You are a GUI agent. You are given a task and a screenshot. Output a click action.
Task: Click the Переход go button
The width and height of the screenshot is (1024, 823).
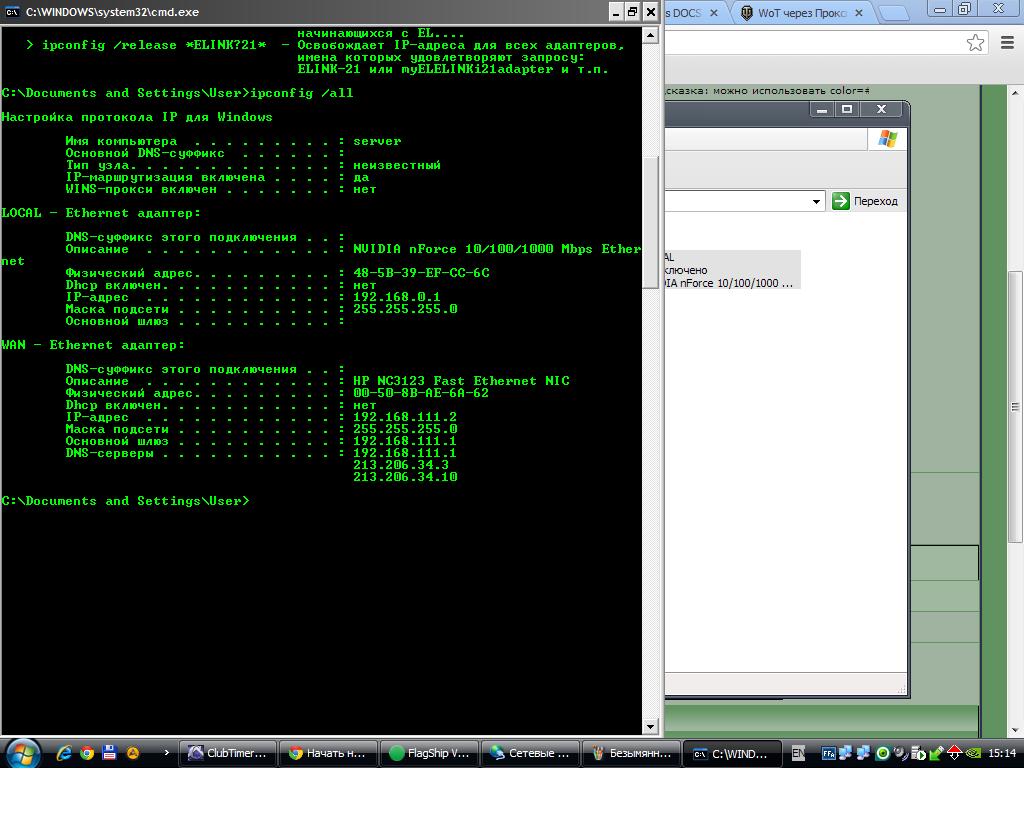pos(865,201)
